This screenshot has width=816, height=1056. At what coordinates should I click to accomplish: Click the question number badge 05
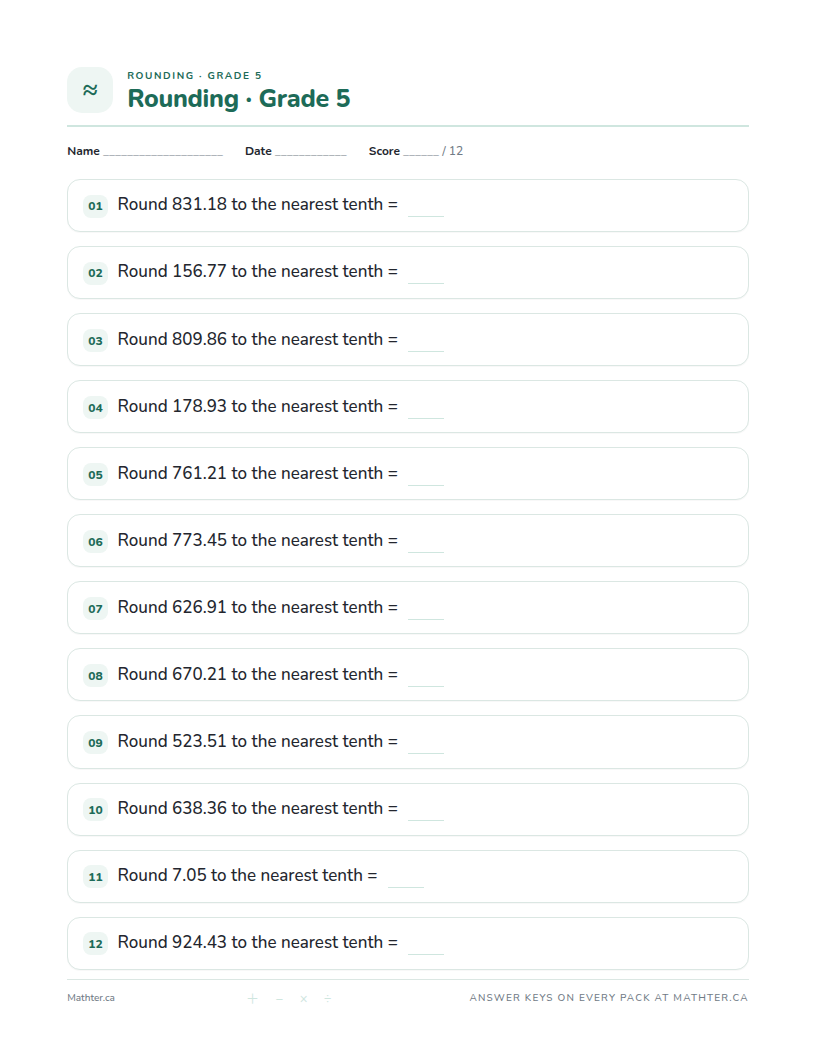pos(96,474)
